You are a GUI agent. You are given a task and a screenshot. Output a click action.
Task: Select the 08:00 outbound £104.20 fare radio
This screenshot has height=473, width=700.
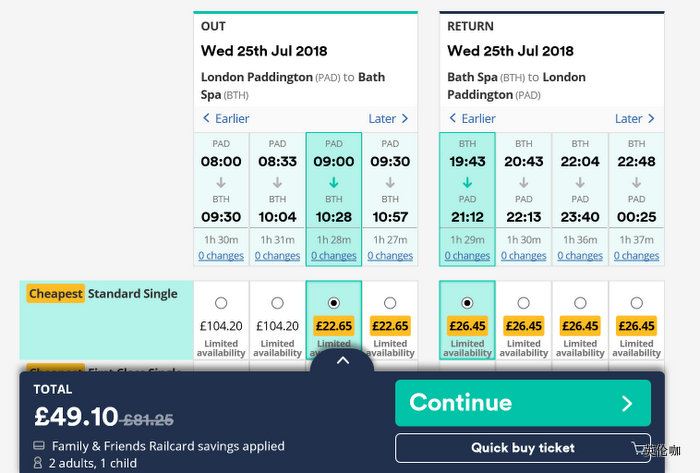tap(221, 303)
